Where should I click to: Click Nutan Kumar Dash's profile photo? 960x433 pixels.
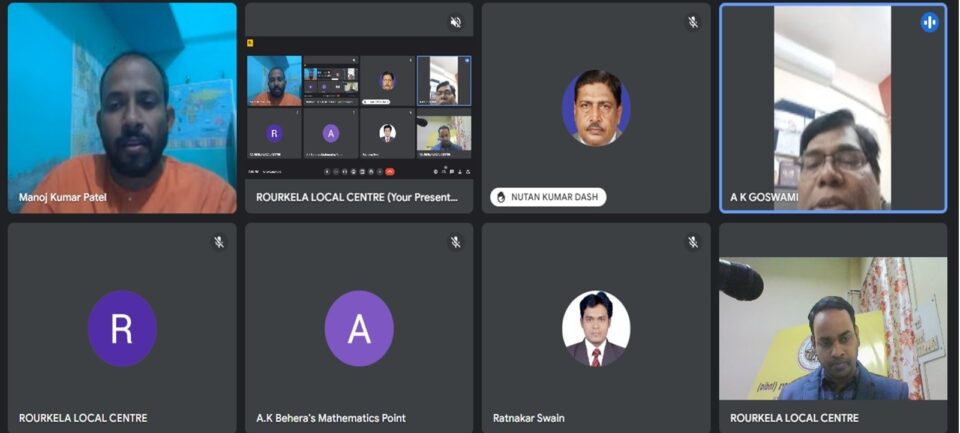point(596,108)
